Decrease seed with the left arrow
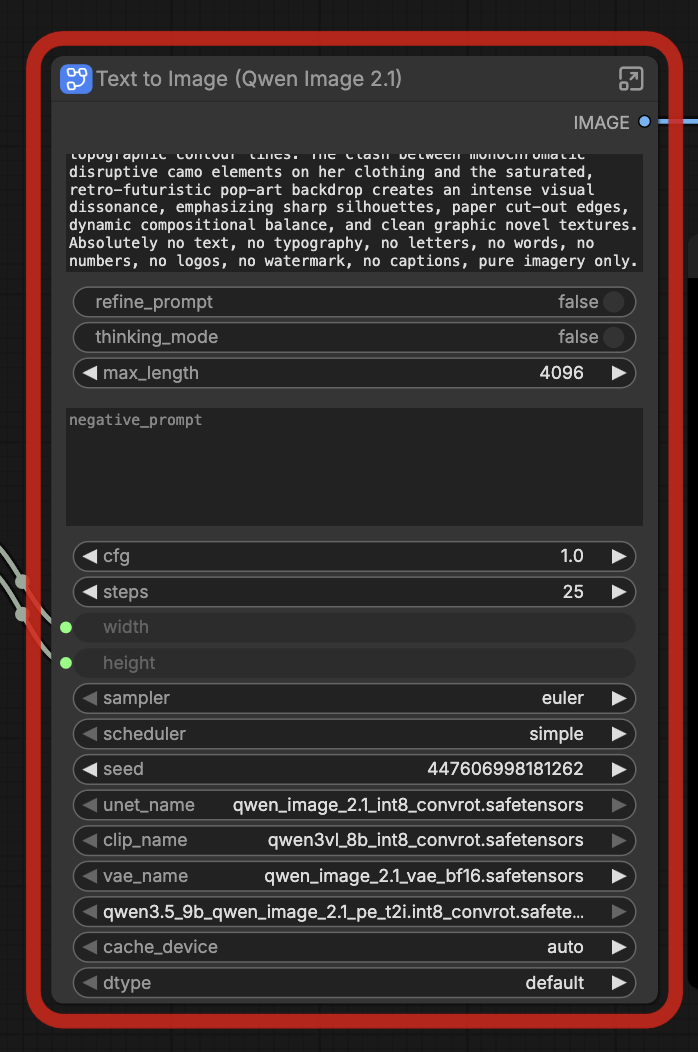698x1052 pixels. pyautogui.click(x=90, y=770)
